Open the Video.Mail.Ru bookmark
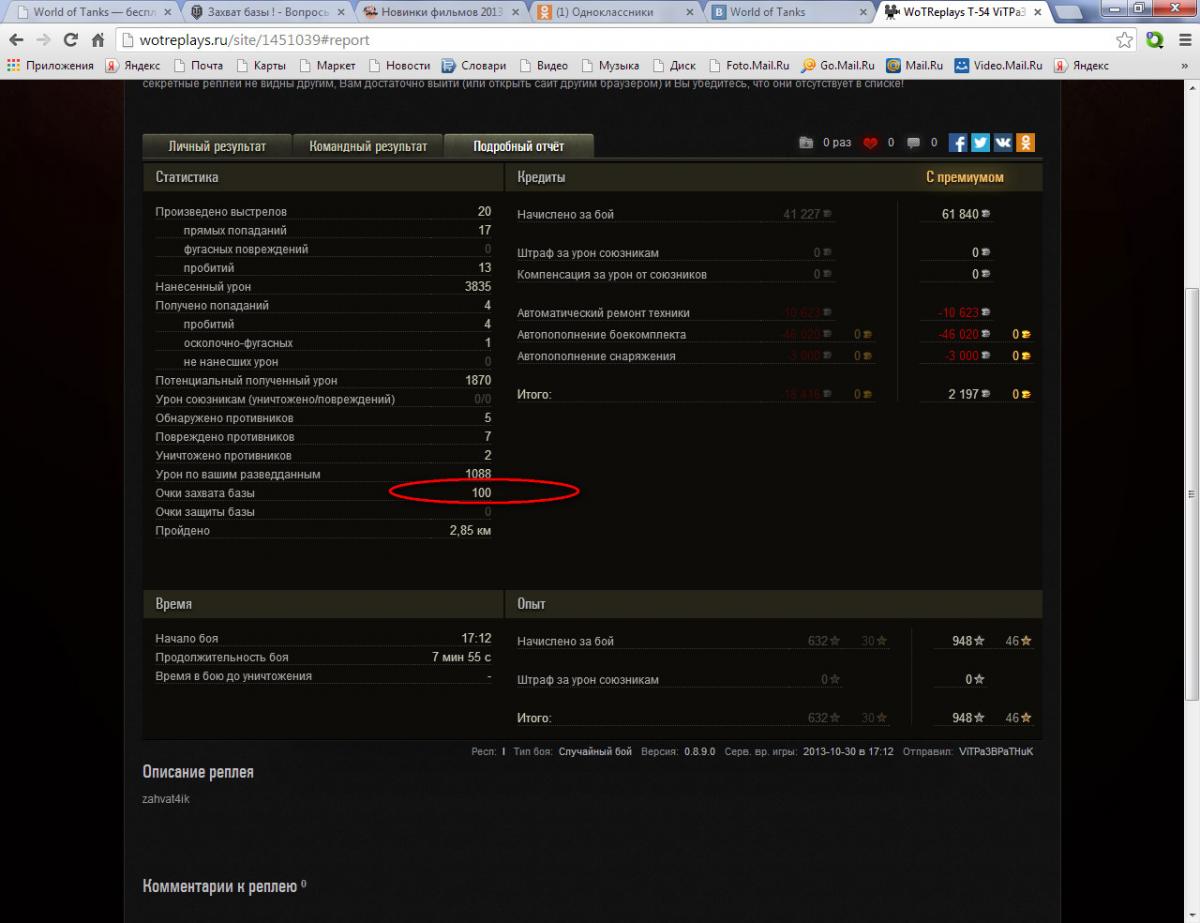This screenshot has height=923, width=1200. (x=996, y=65)
